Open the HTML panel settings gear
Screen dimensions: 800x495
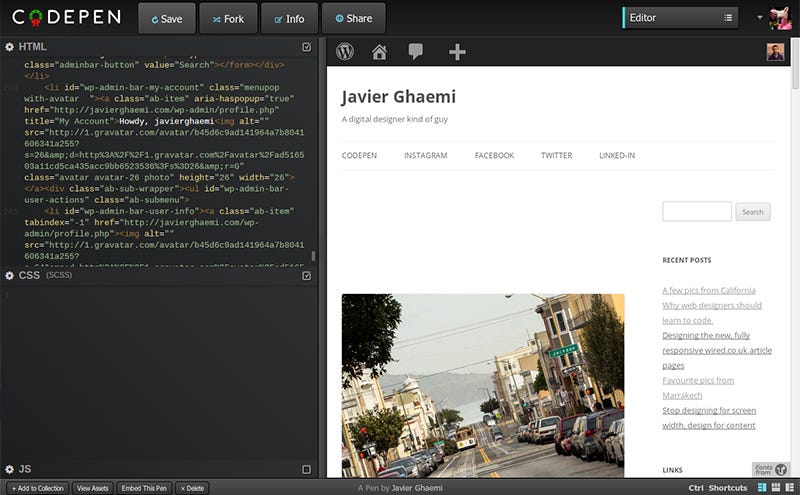9,47
